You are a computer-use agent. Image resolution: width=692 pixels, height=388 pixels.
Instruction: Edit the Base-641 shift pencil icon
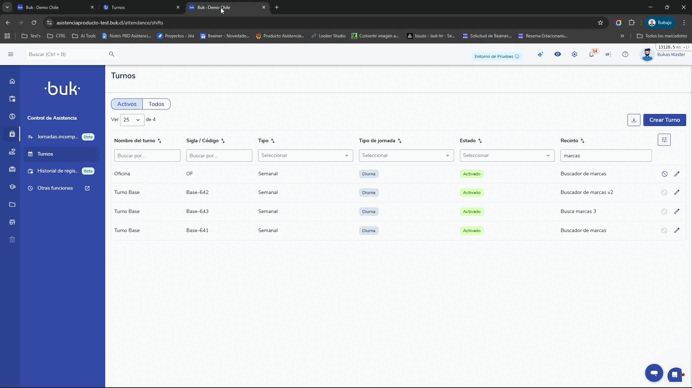677,230
